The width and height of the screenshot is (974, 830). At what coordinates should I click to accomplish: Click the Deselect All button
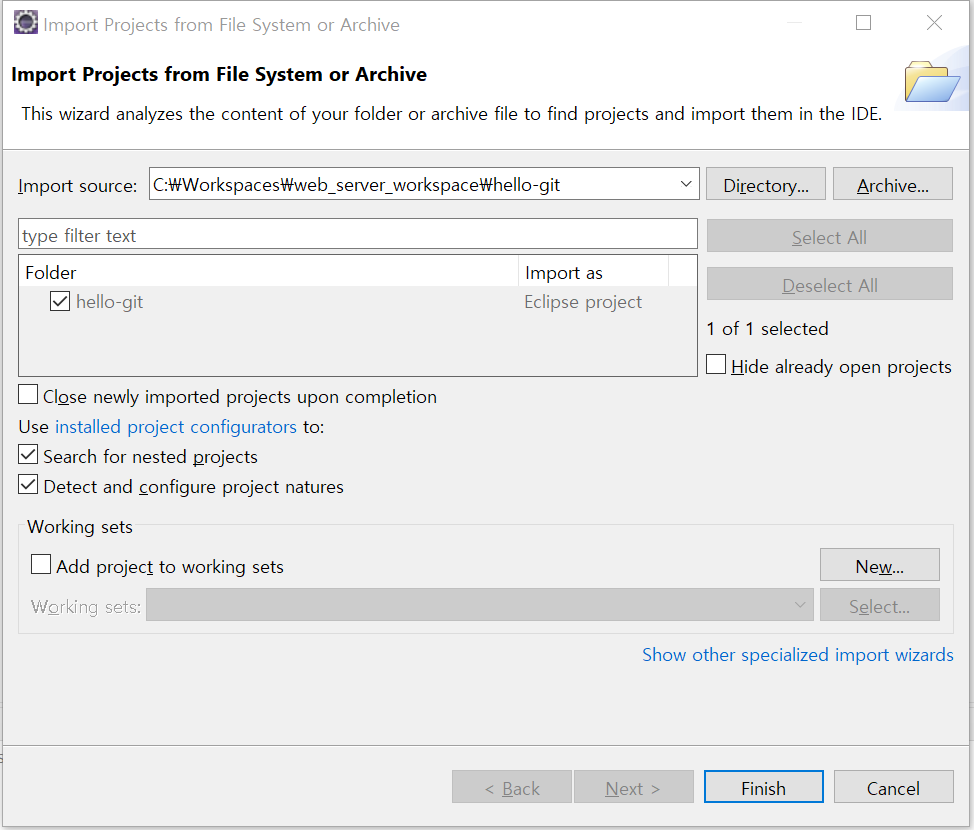point(829,284)
